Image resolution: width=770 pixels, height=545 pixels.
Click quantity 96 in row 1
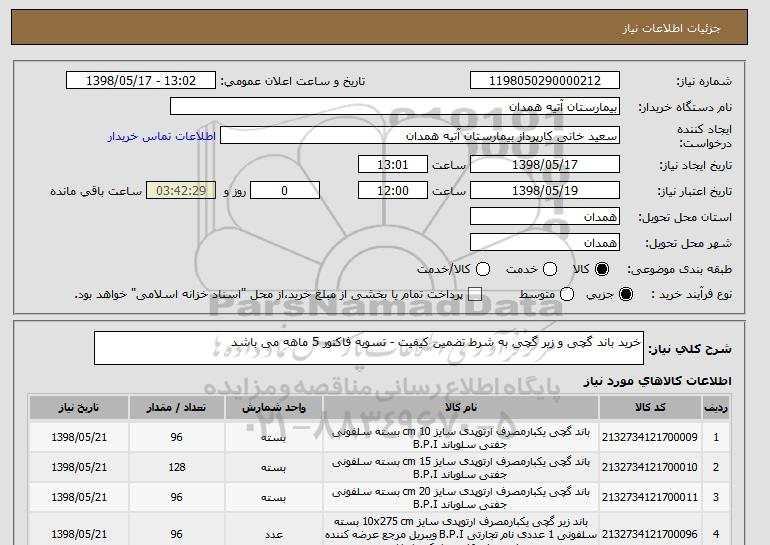tap(177, 437)
